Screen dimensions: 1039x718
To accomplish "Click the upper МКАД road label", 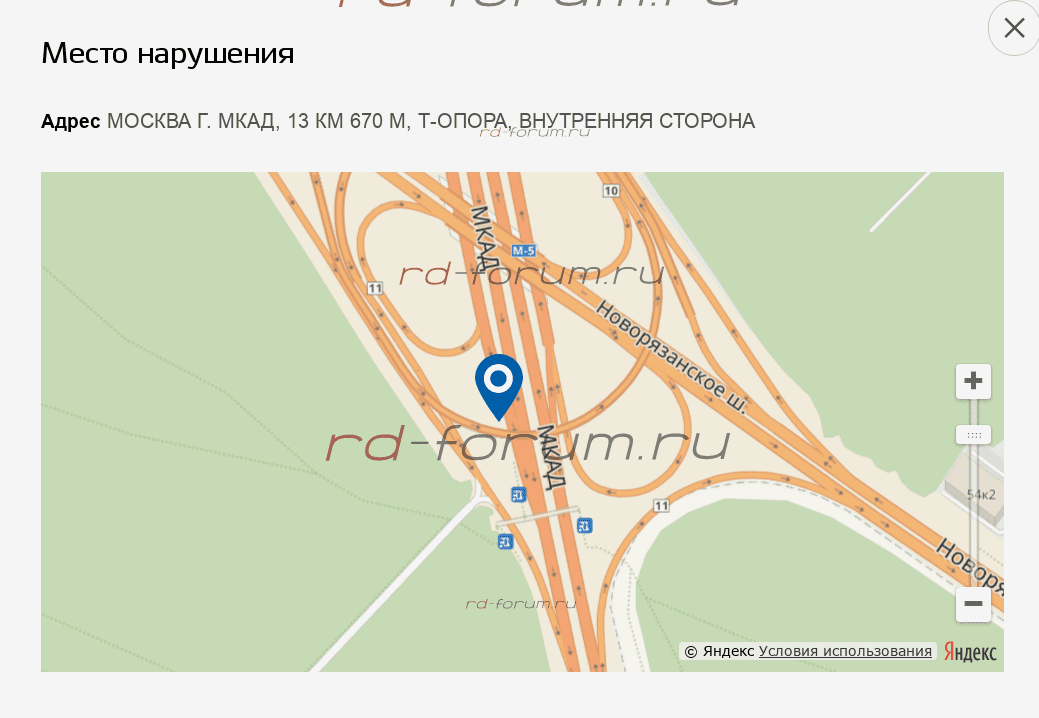I will point(484,237).
